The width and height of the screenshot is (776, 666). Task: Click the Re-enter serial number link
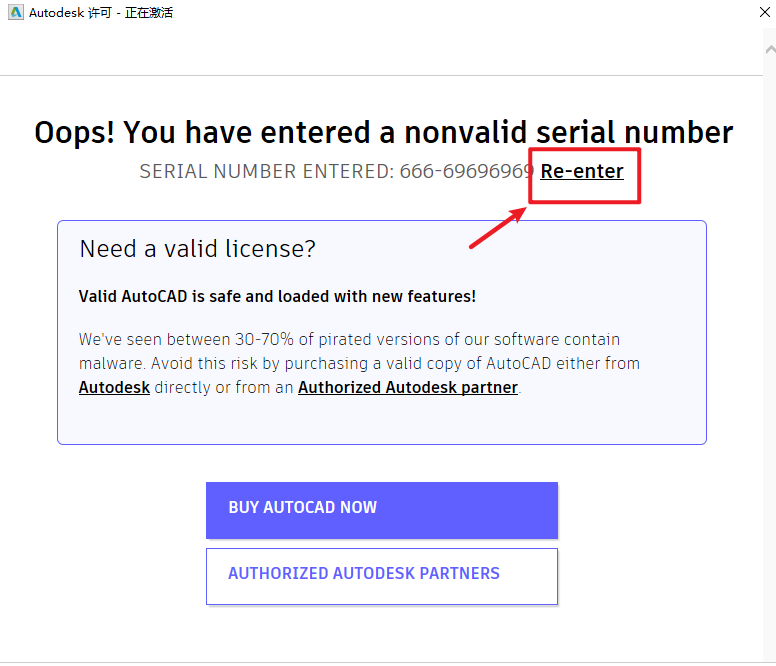pos(582,171)
